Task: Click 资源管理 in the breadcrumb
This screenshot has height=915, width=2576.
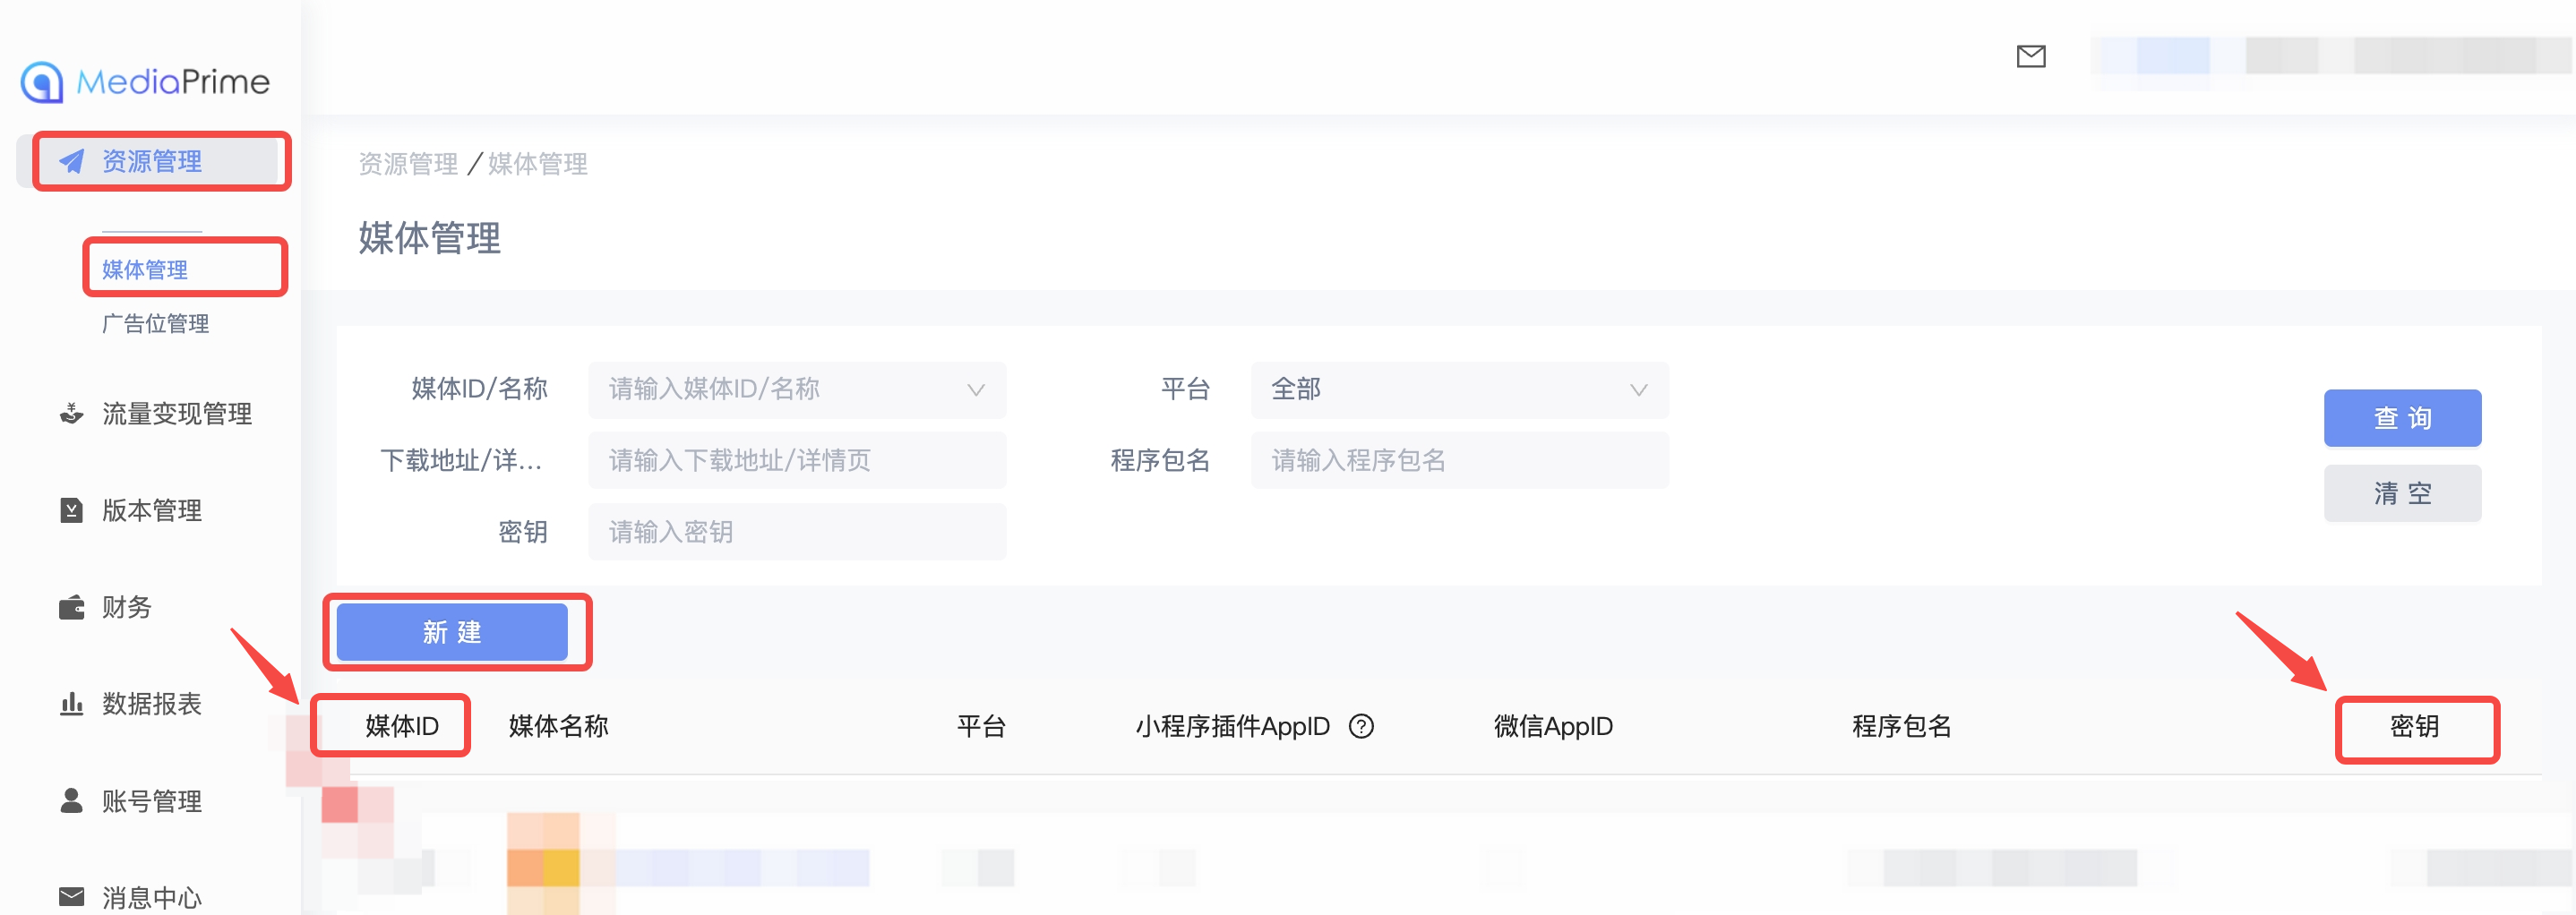Action: 408,163
